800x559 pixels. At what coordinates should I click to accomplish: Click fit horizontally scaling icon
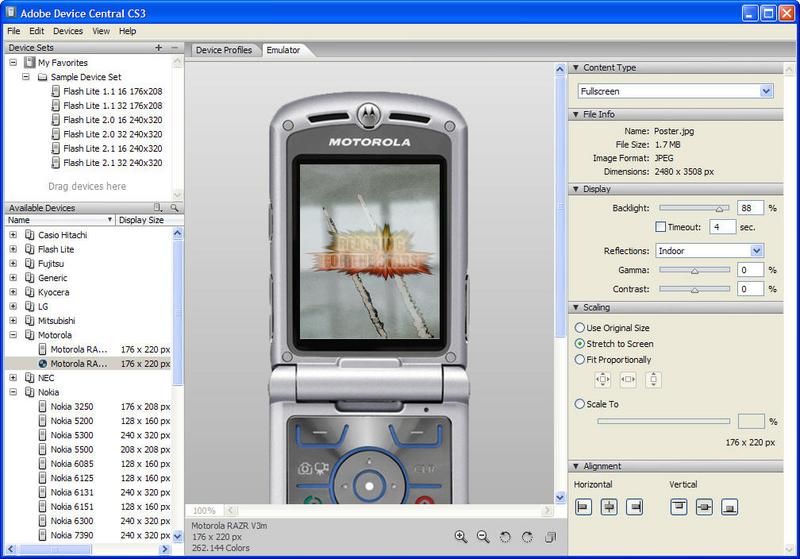[x=628, y=379]
